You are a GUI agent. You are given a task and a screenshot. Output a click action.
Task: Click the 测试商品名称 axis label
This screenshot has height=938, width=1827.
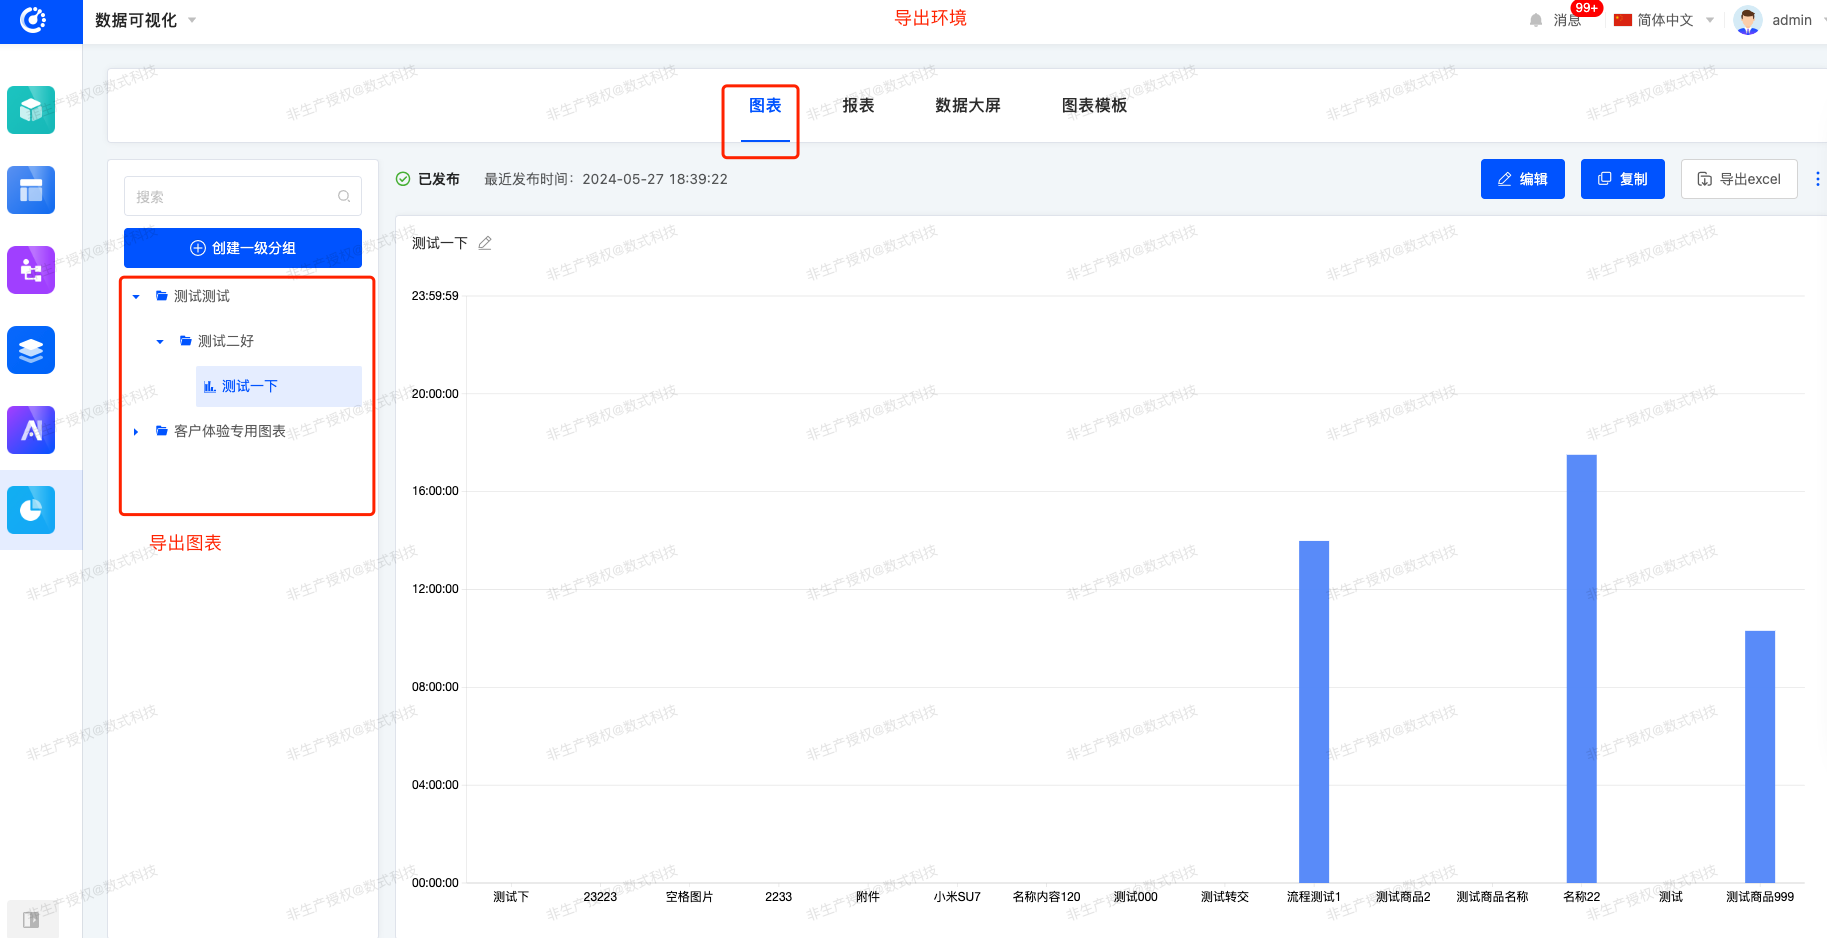tap(1492, 897)
